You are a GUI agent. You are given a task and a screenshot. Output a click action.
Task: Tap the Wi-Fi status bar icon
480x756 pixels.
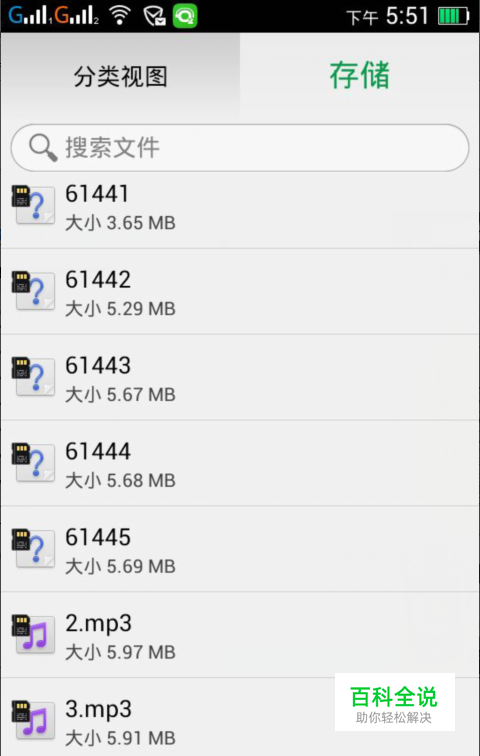(120, 15)
